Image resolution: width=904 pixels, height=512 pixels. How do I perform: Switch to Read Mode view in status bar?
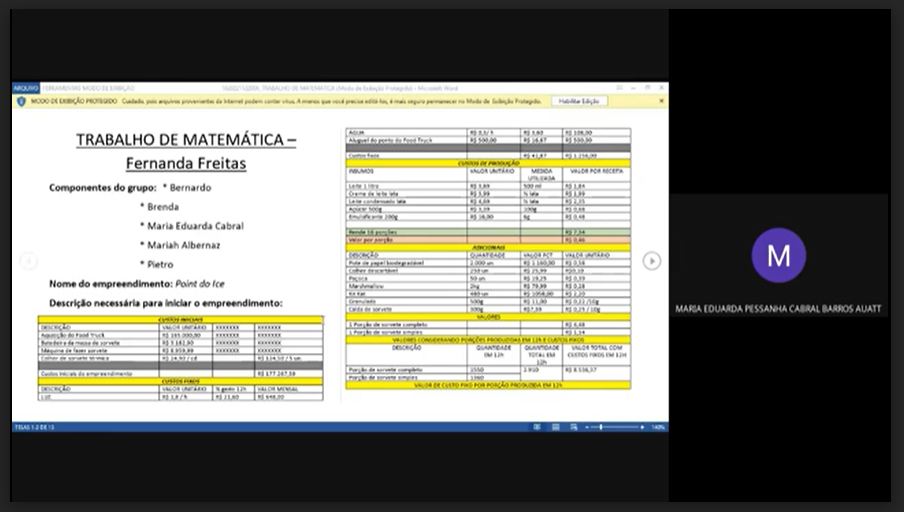537,427
